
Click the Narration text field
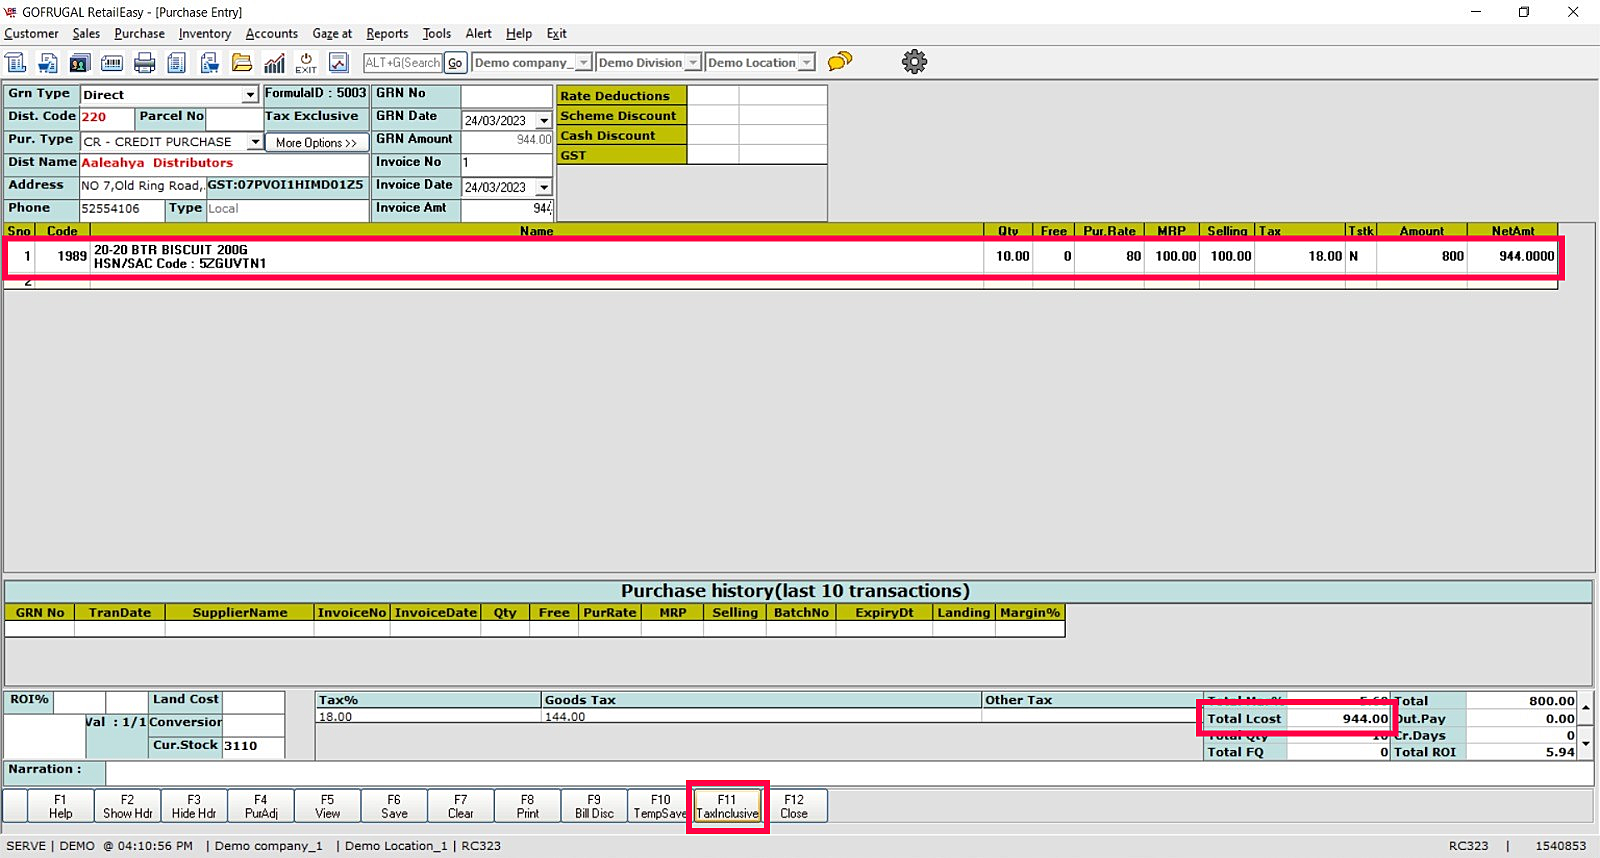[x=849, y=772]
